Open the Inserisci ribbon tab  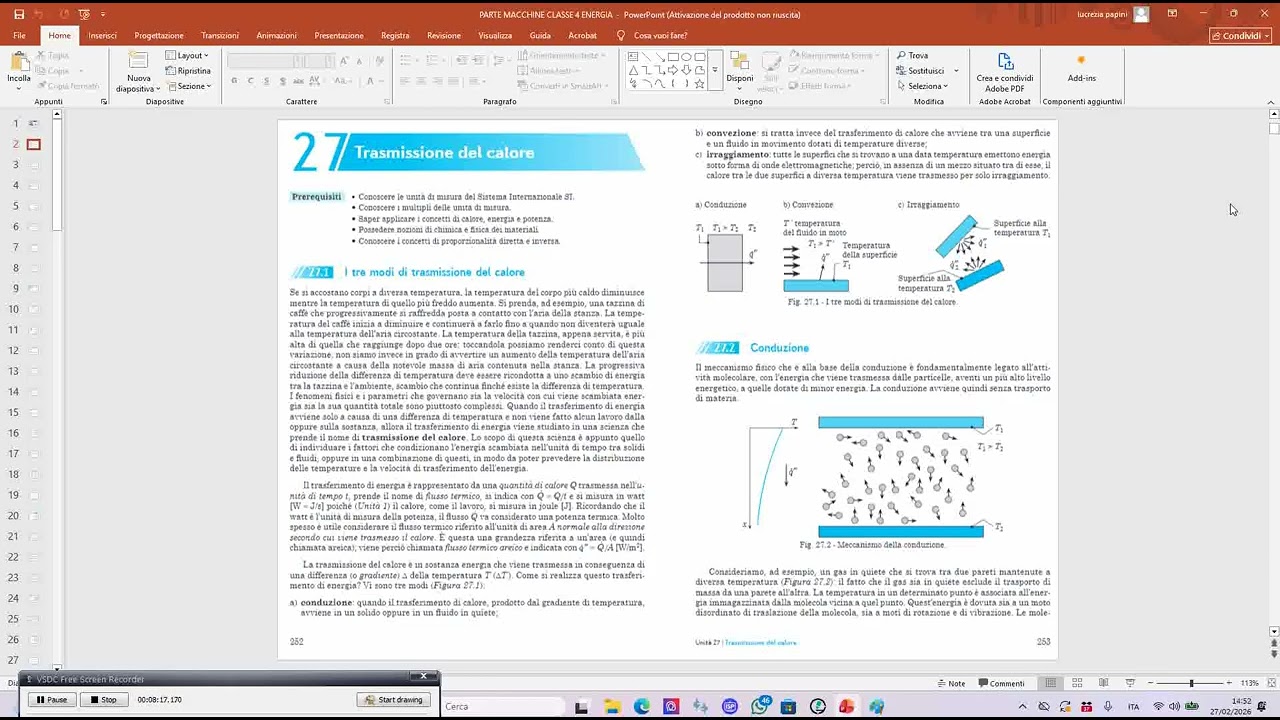102,35
